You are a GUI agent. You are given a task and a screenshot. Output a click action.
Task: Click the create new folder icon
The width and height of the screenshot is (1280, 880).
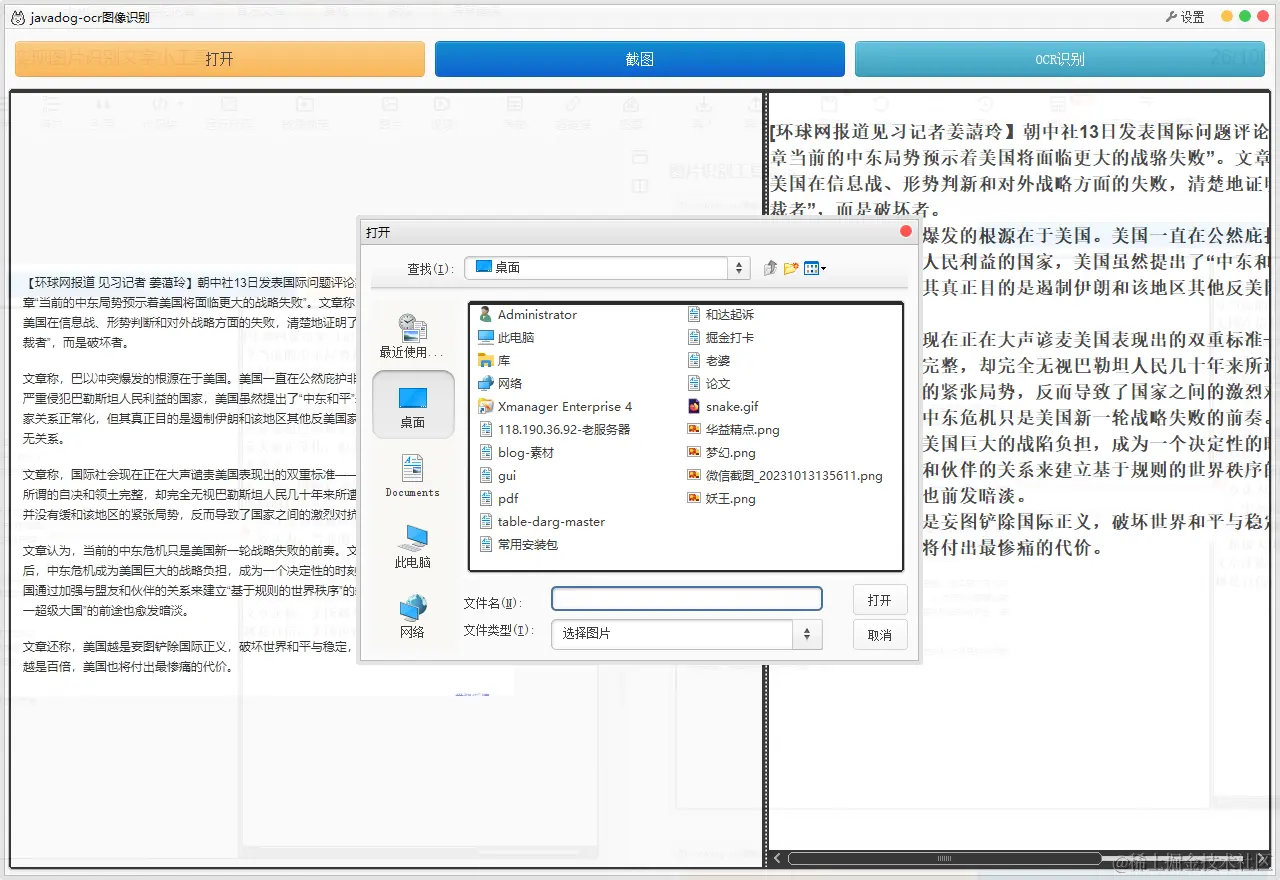790,268
